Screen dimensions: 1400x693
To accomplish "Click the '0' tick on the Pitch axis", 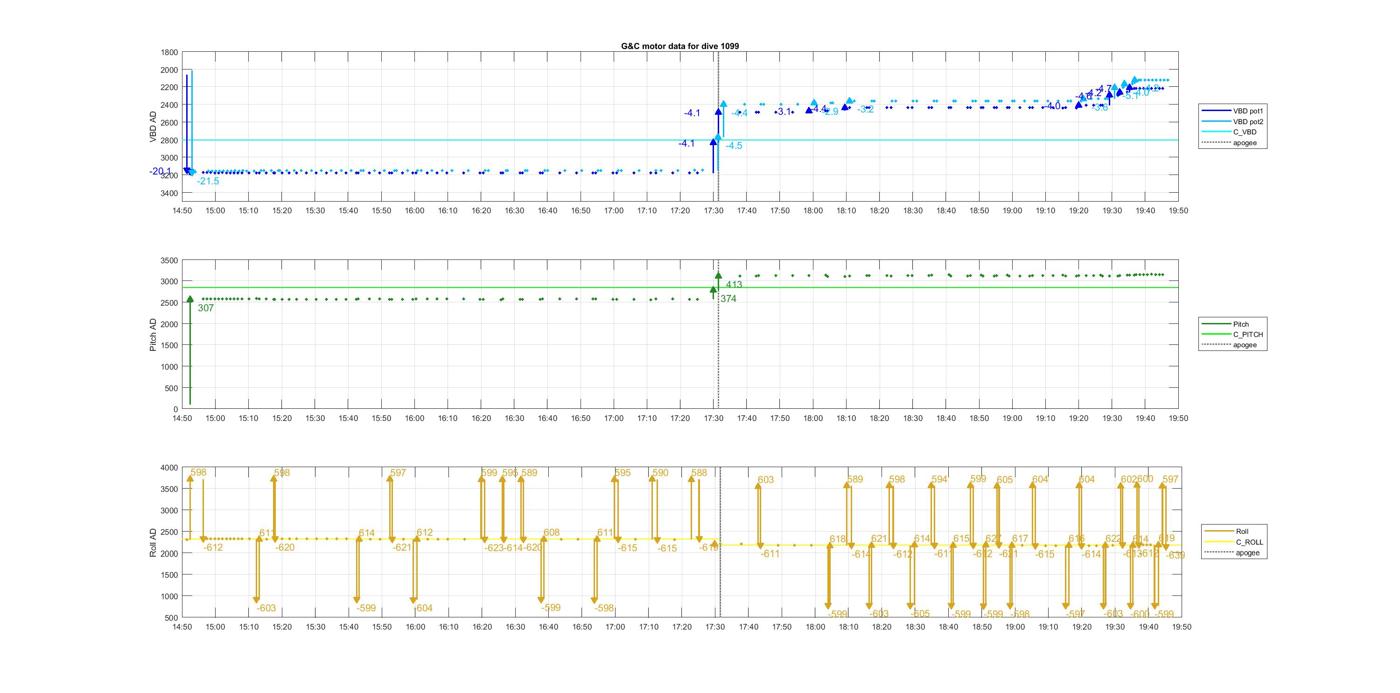I will (x=176, y=410).
